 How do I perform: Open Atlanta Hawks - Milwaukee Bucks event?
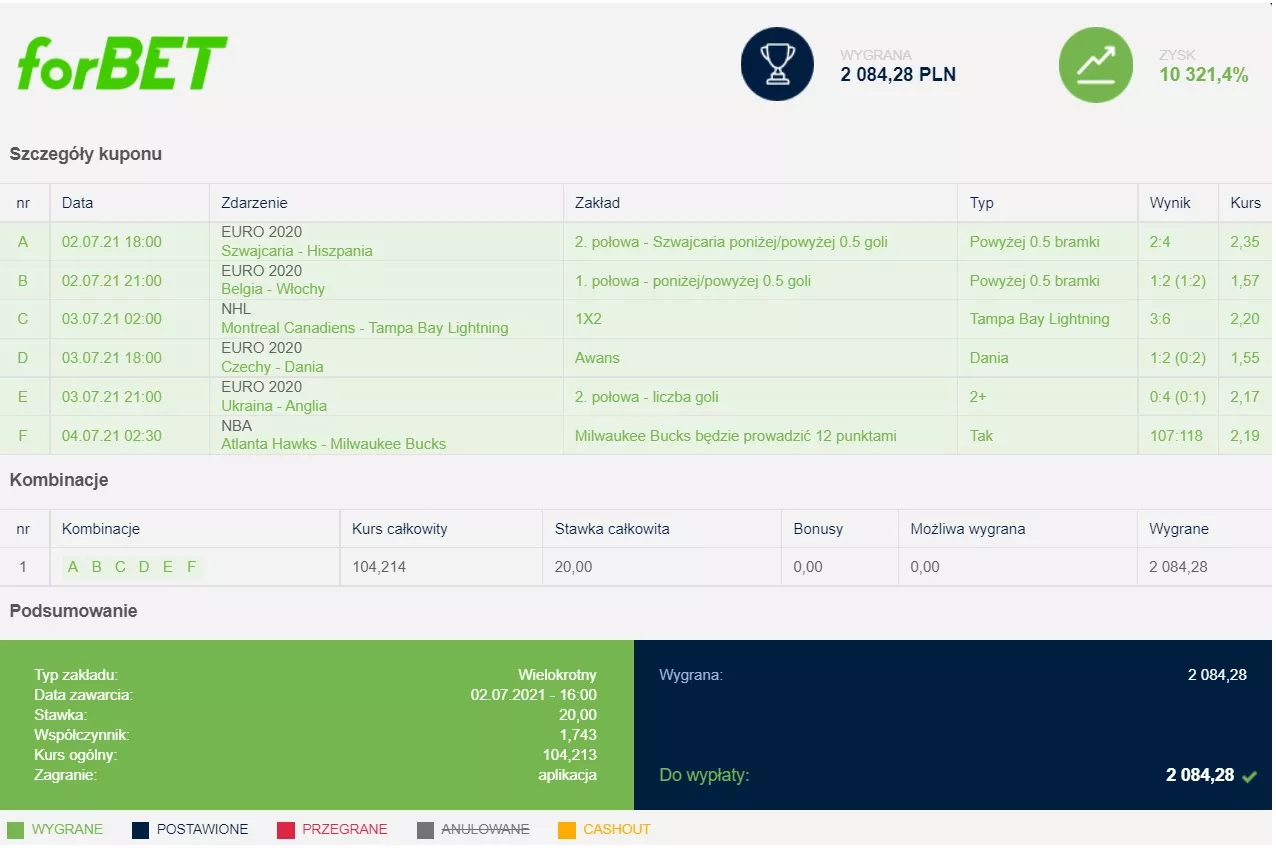coord(334,444)
